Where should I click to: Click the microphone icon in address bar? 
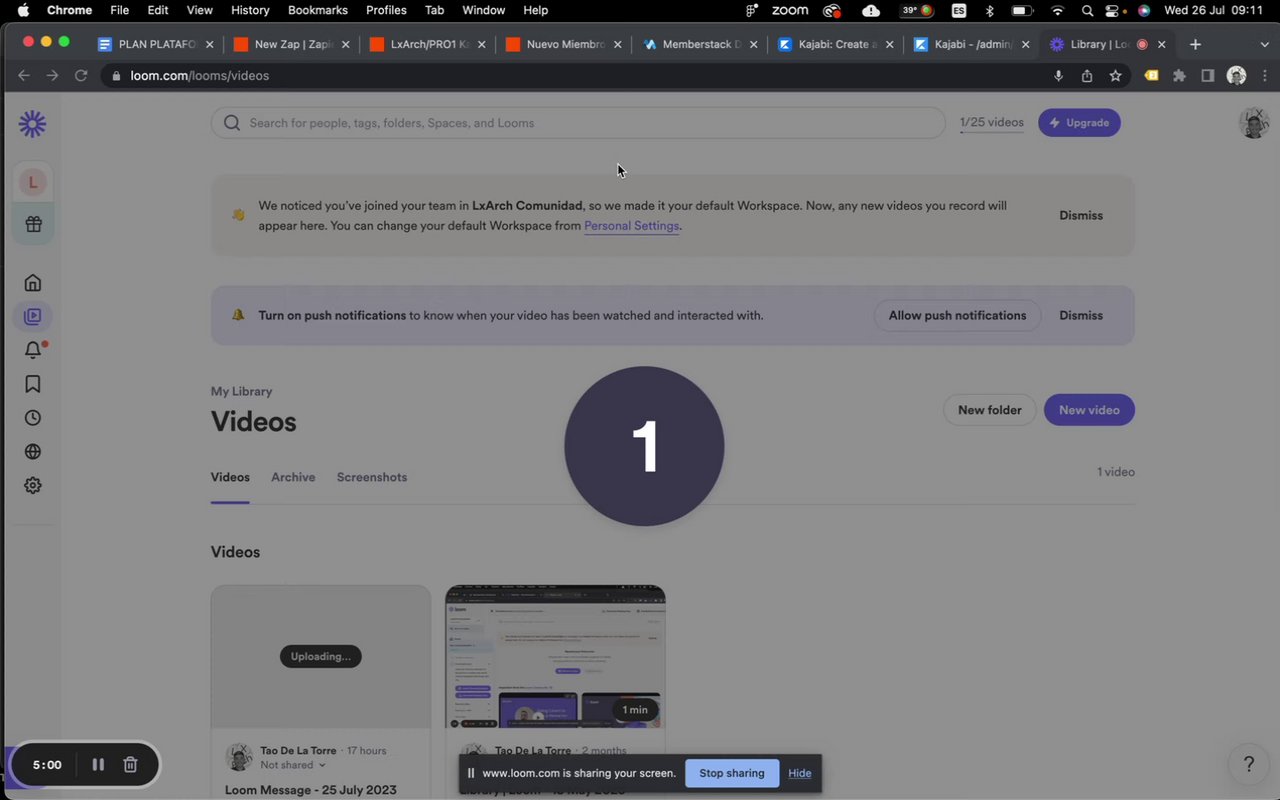pos(1059,76)
